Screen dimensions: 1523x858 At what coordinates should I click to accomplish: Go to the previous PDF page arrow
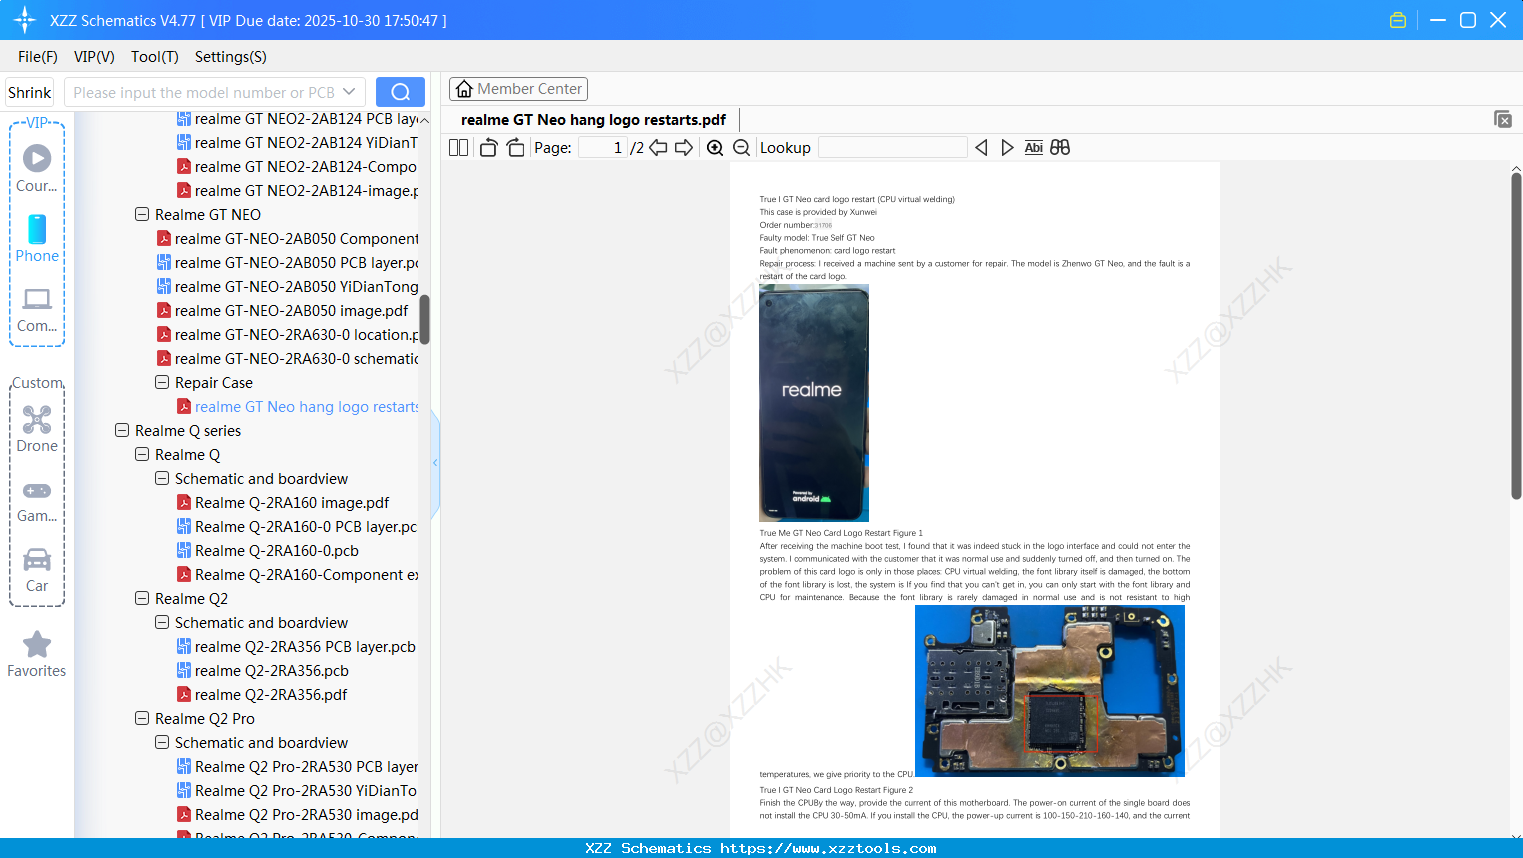(x=658, y=148)
